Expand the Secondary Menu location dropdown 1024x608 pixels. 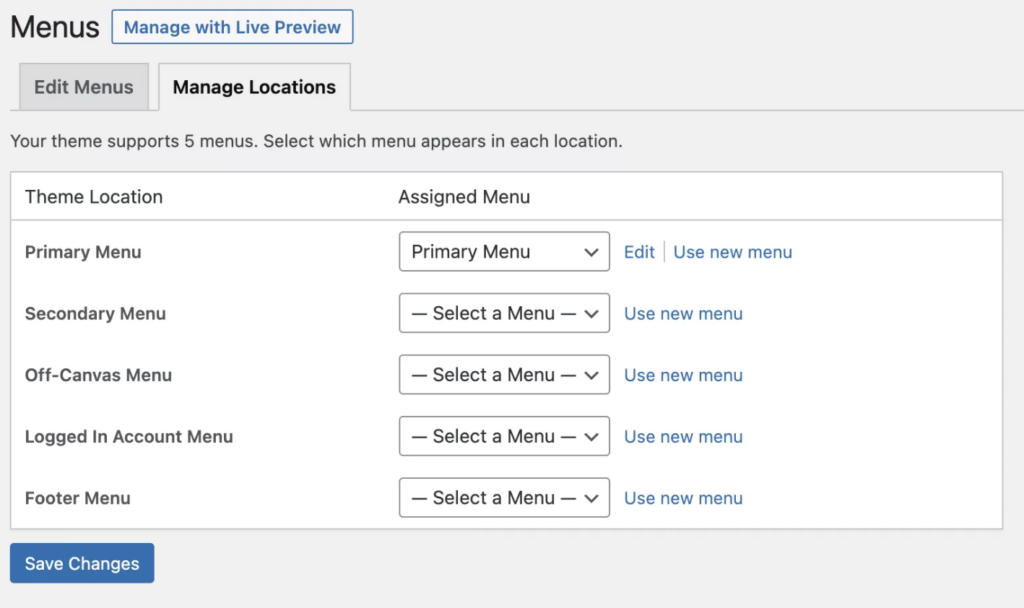point(504,313)
